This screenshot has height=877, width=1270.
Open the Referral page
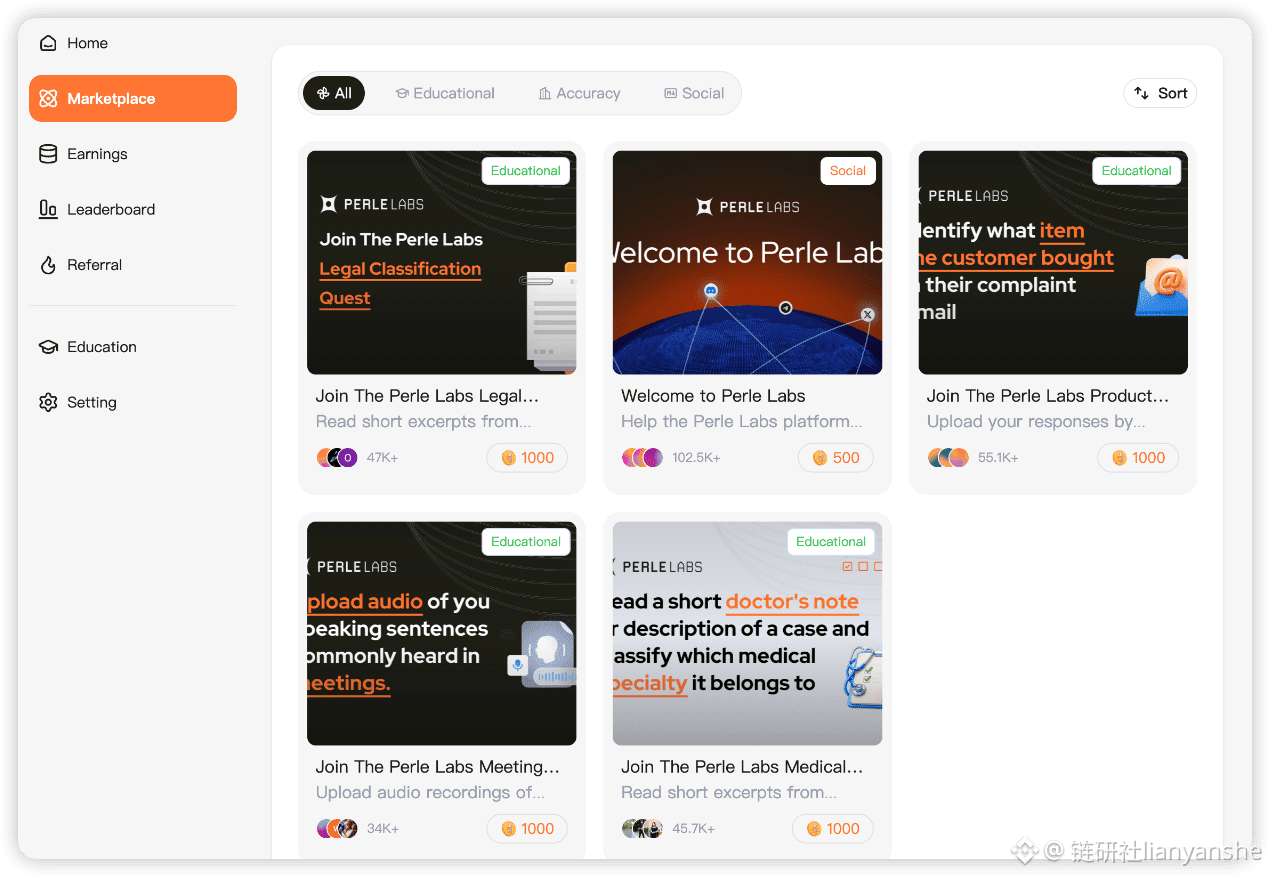tap(133, 265)
